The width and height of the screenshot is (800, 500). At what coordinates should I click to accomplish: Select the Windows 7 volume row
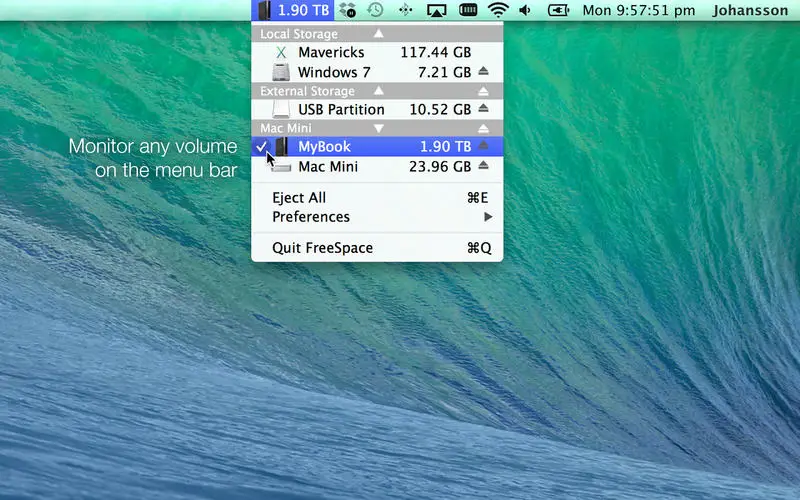coord(377,72)
